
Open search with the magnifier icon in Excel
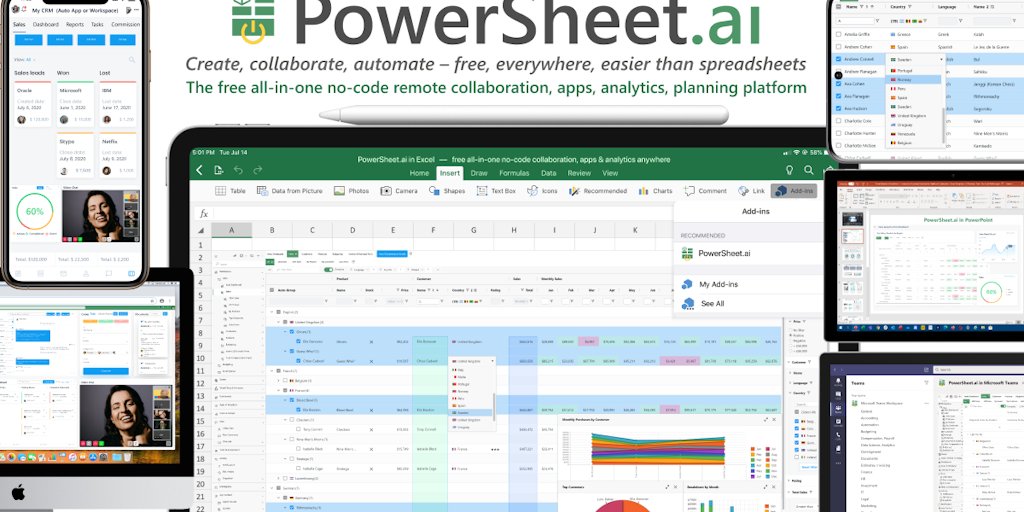[x=809, y=170]
